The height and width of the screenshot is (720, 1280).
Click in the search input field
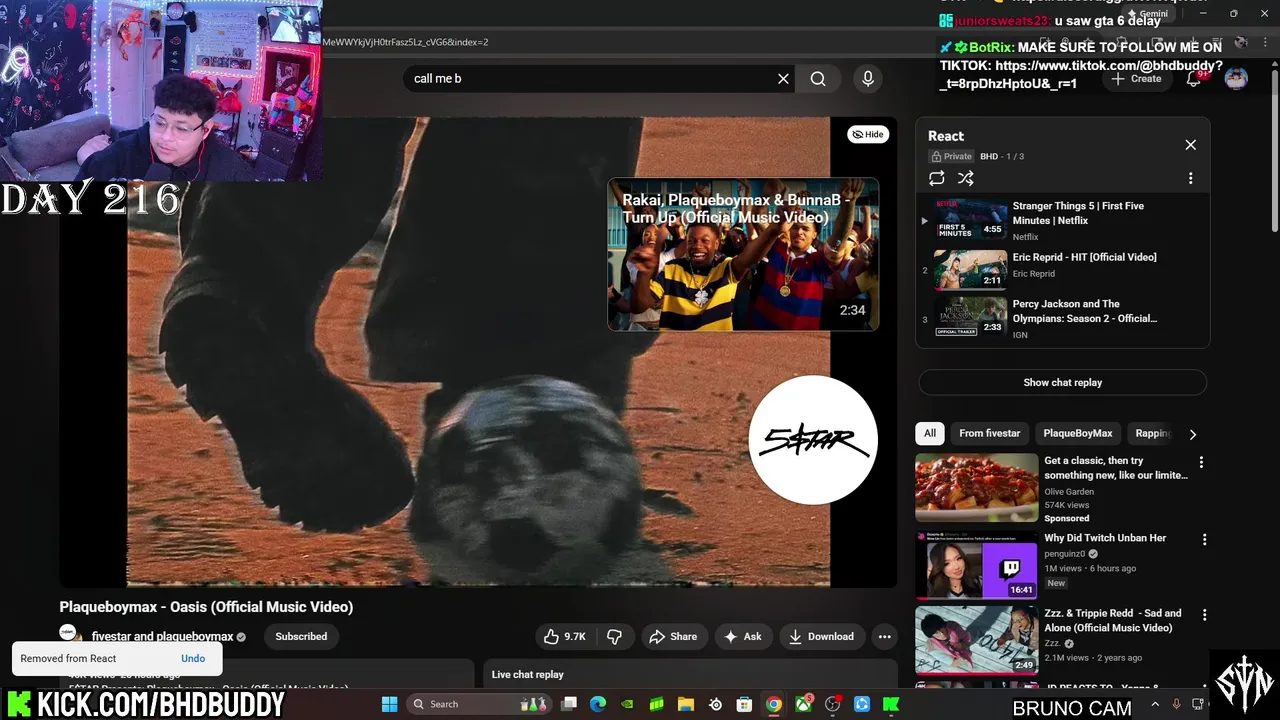pos(588,79)
